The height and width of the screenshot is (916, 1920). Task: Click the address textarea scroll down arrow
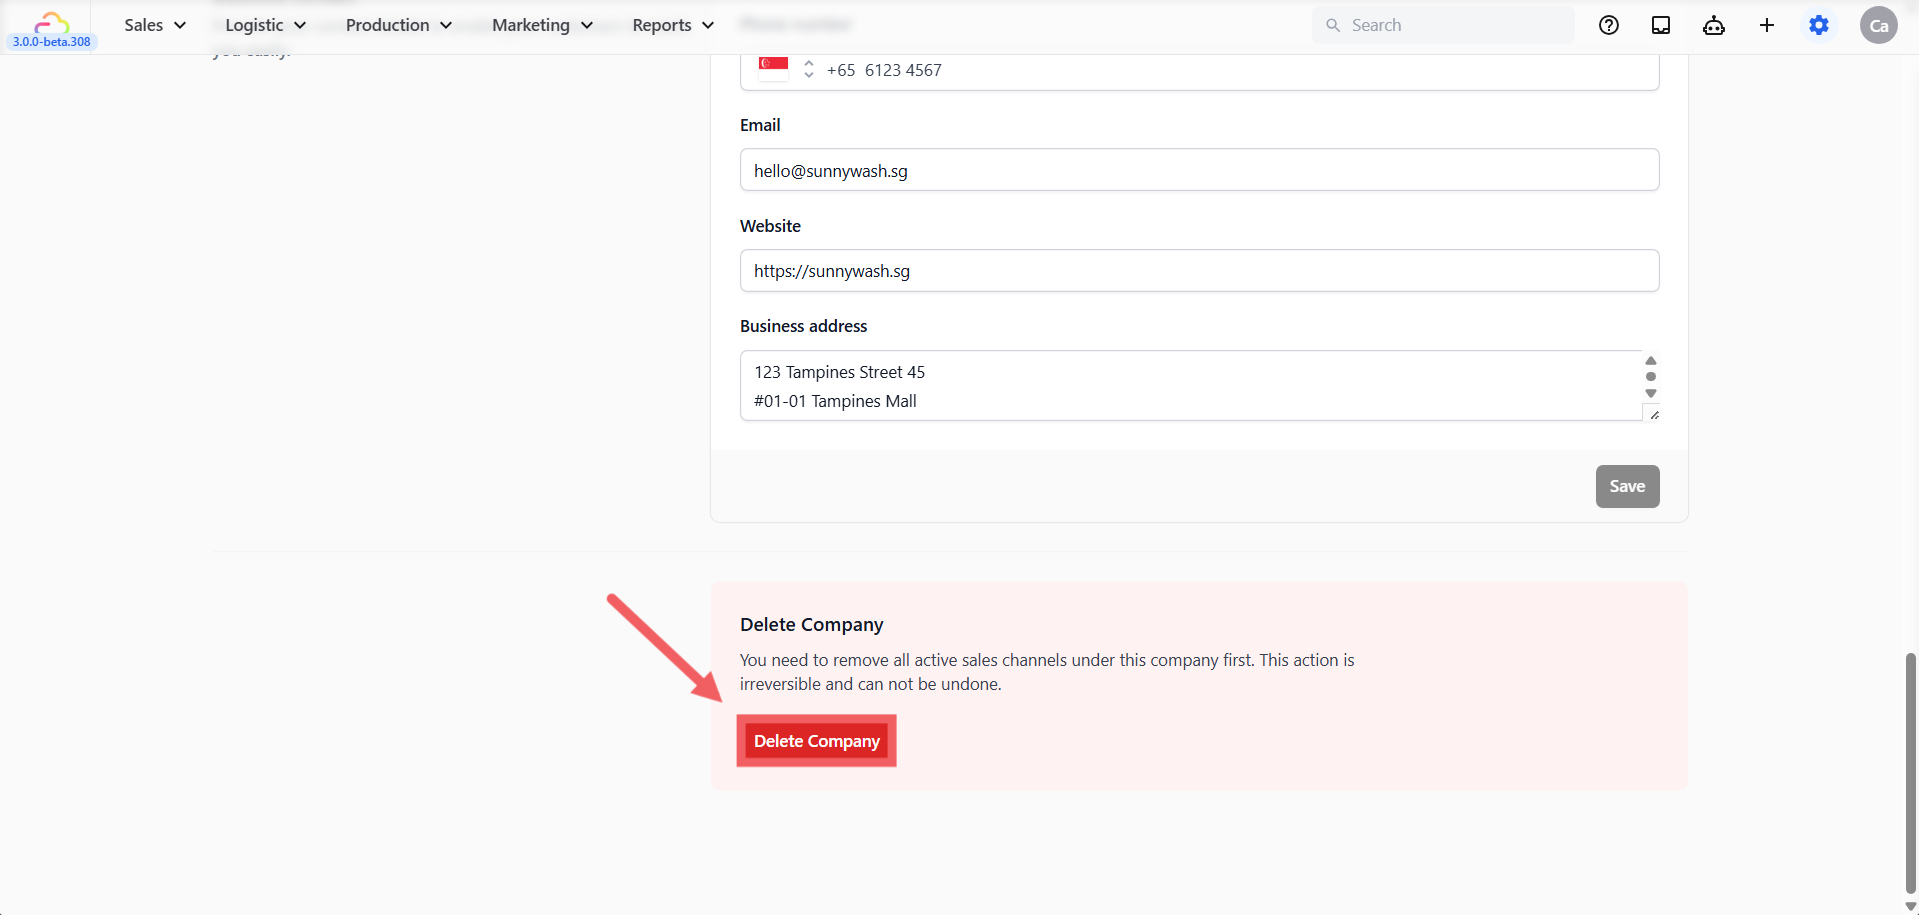1651,393
